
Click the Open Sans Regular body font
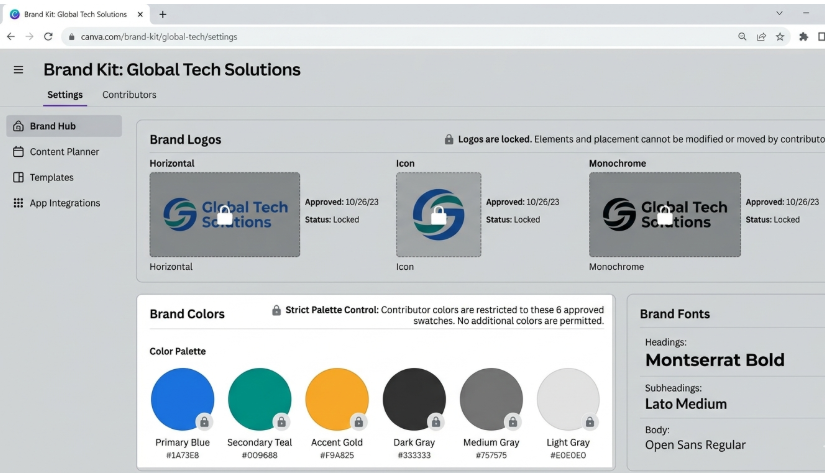pos(695,445)
